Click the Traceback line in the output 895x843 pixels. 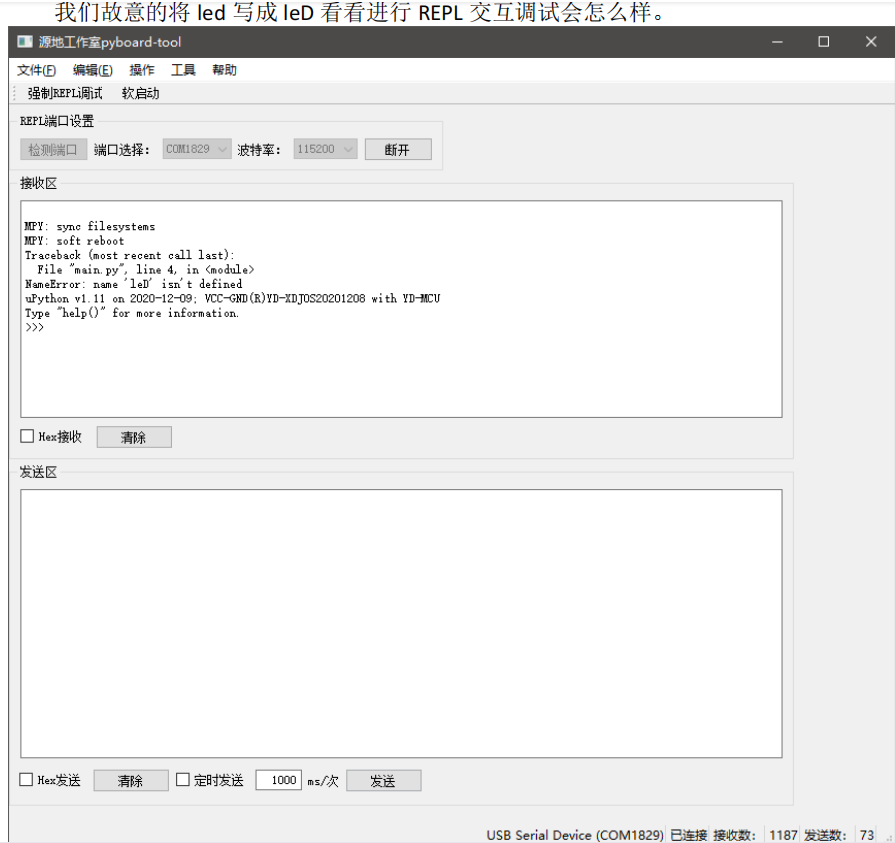[130, 255]
